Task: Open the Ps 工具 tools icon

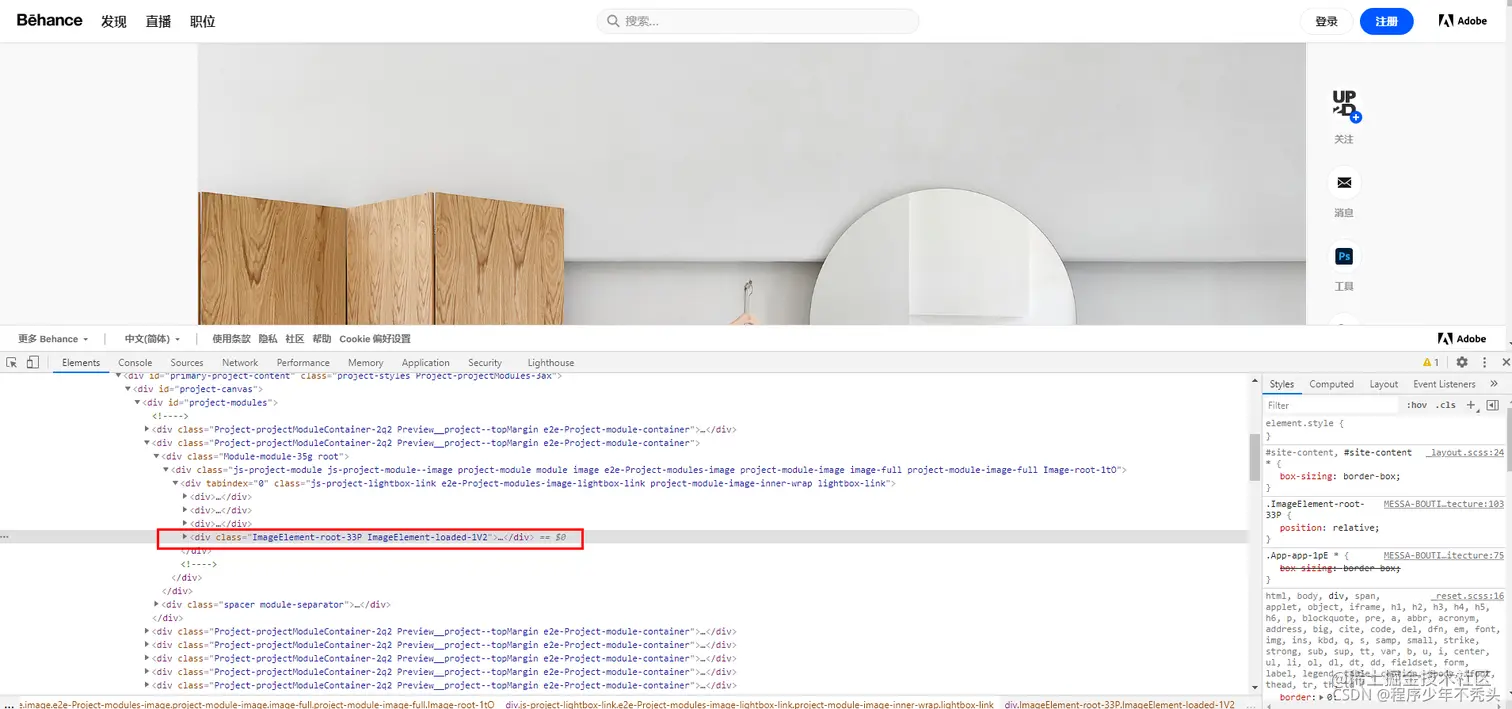Action: (1344, 257)
